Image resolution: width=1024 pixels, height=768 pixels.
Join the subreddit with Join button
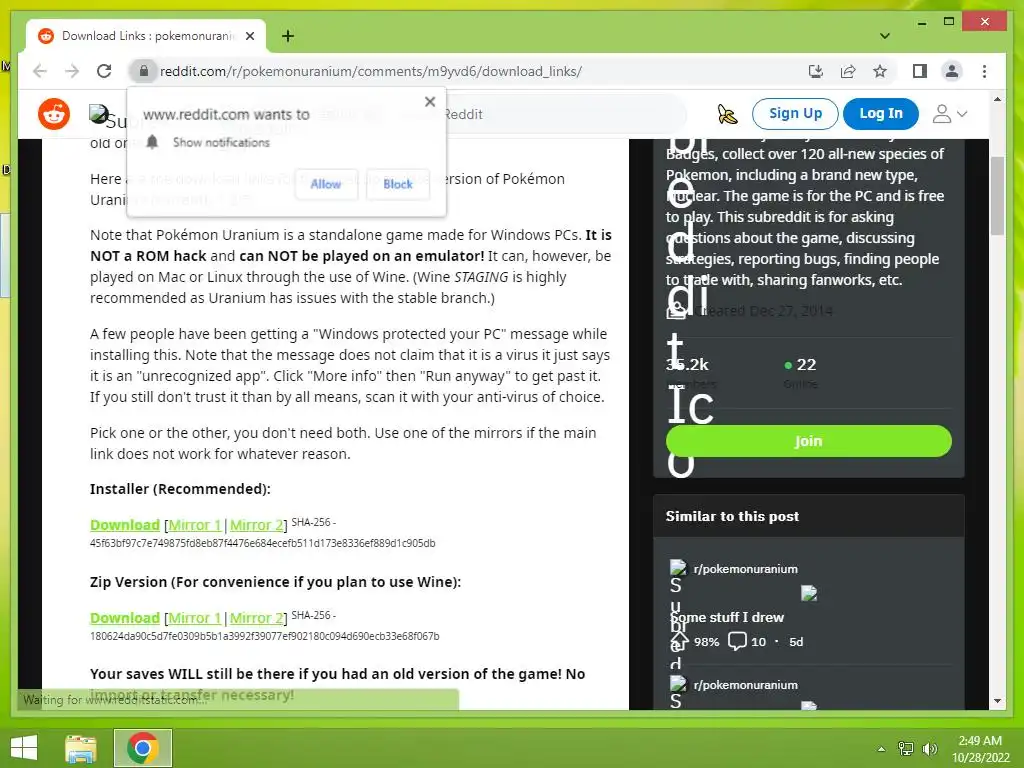[x=808, y=441]
